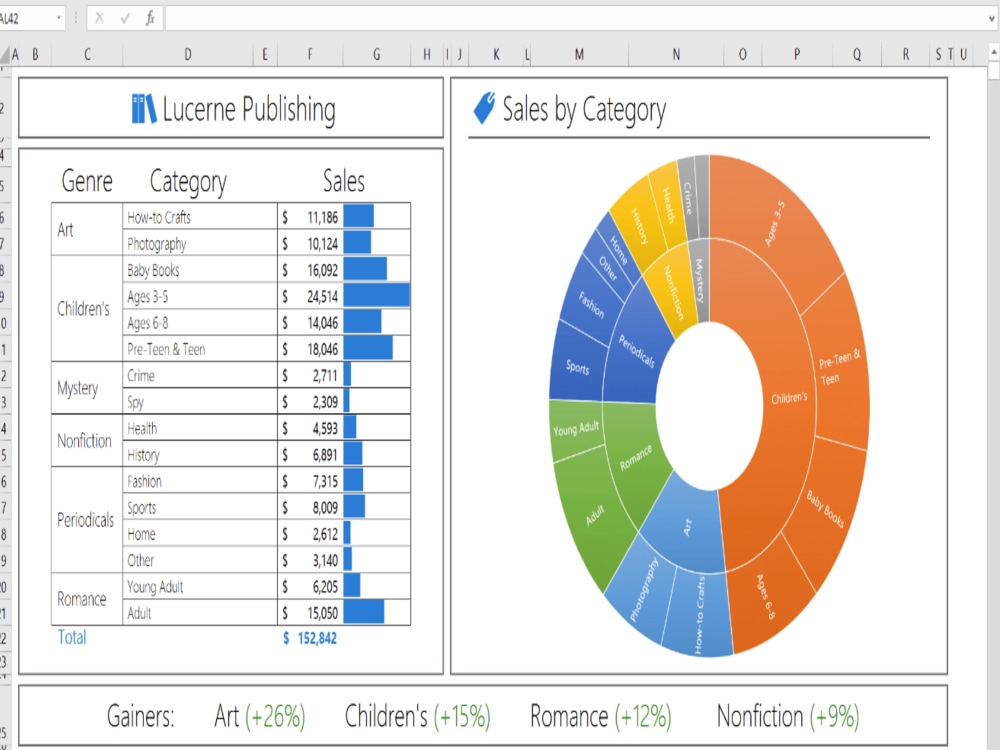Image resolution: width=1000 pixels, height=750 pixels.
Task: Select the Children's genre cell
Action: 87,309
